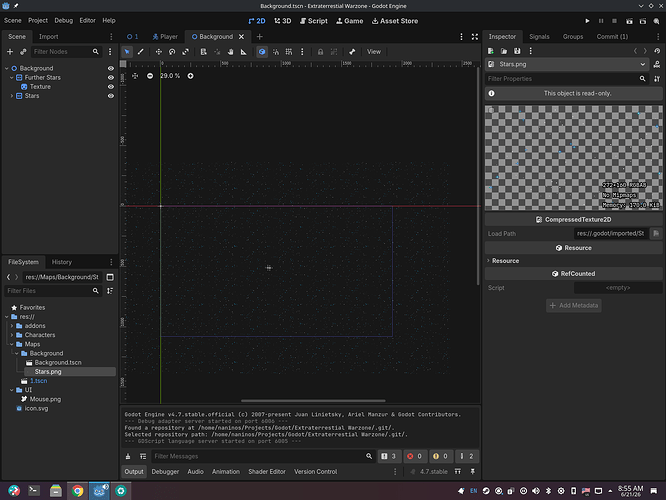Focus the Filter Properties field
The width and height of the screenshot is (666, 500).
click(x=566, y=79)
